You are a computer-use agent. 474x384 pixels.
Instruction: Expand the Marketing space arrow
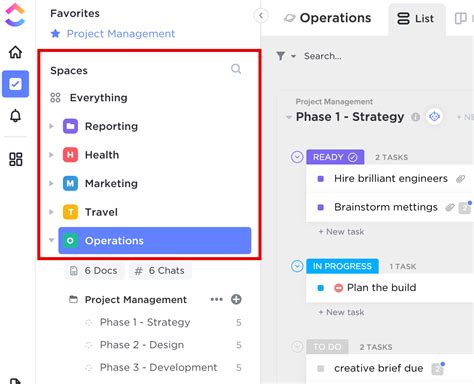(51, 183)
